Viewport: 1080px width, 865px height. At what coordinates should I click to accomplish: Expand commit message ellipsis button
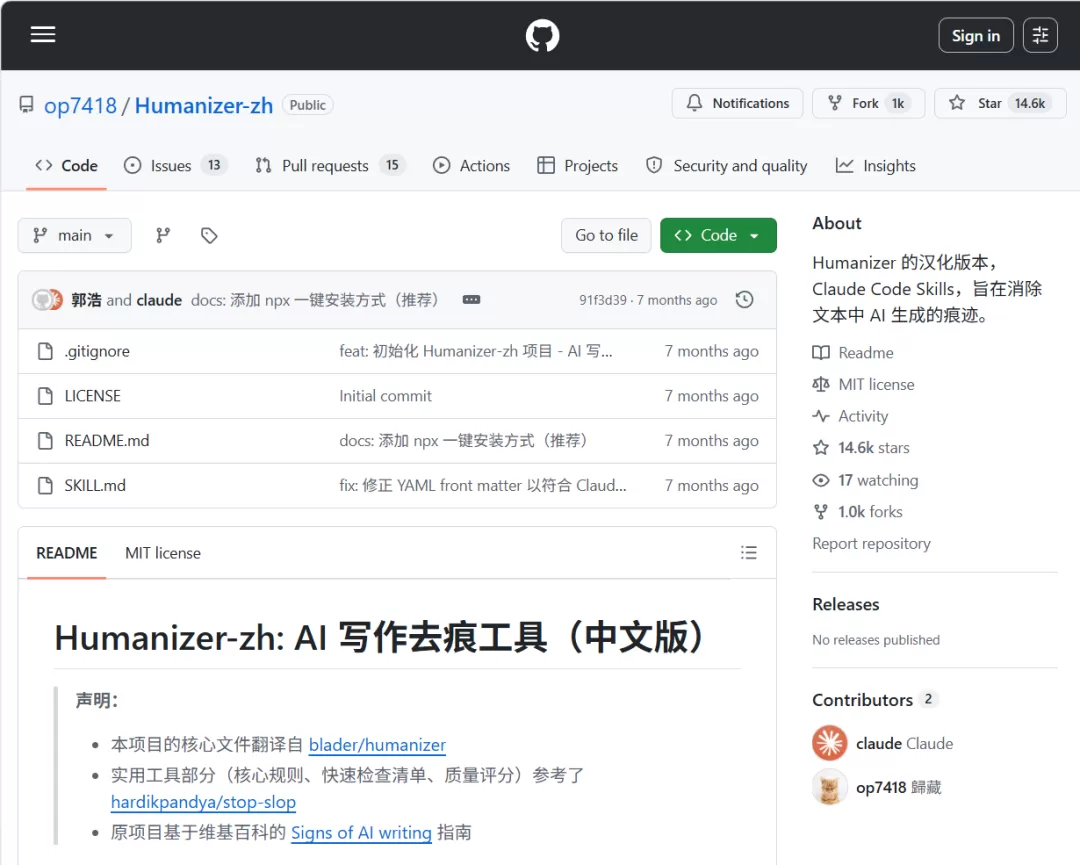pyautogui.click(x=471, y=300)
